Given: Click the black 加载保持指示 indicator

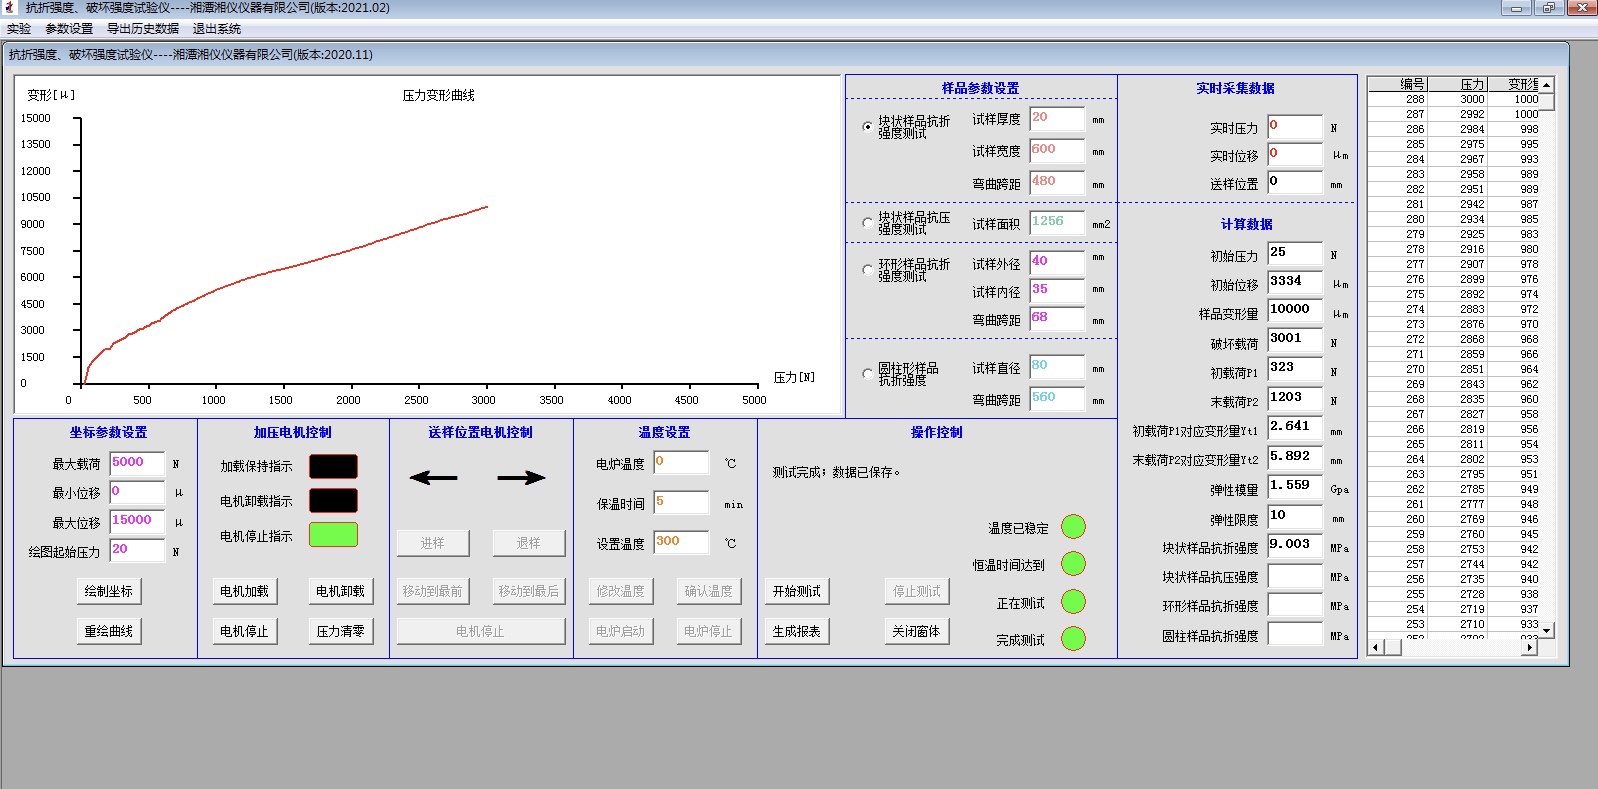Looking at the screenshot, I should click(333, 466).
